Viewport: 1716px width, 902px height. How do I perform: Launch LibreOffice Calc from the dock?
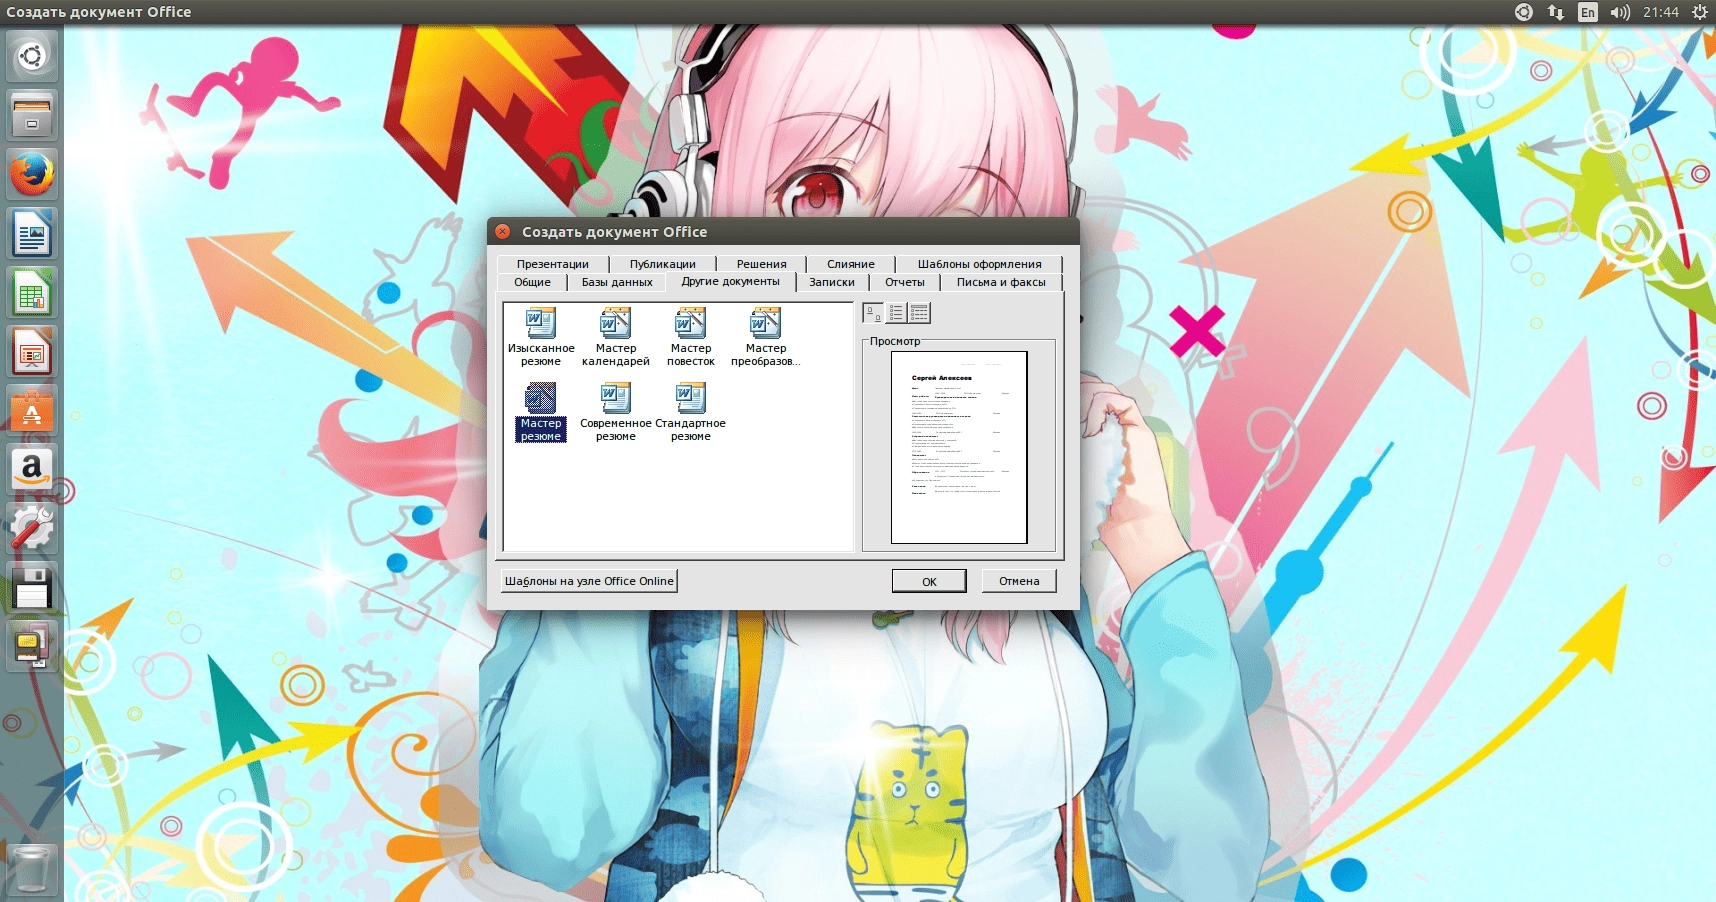click(x=32, y=293)
